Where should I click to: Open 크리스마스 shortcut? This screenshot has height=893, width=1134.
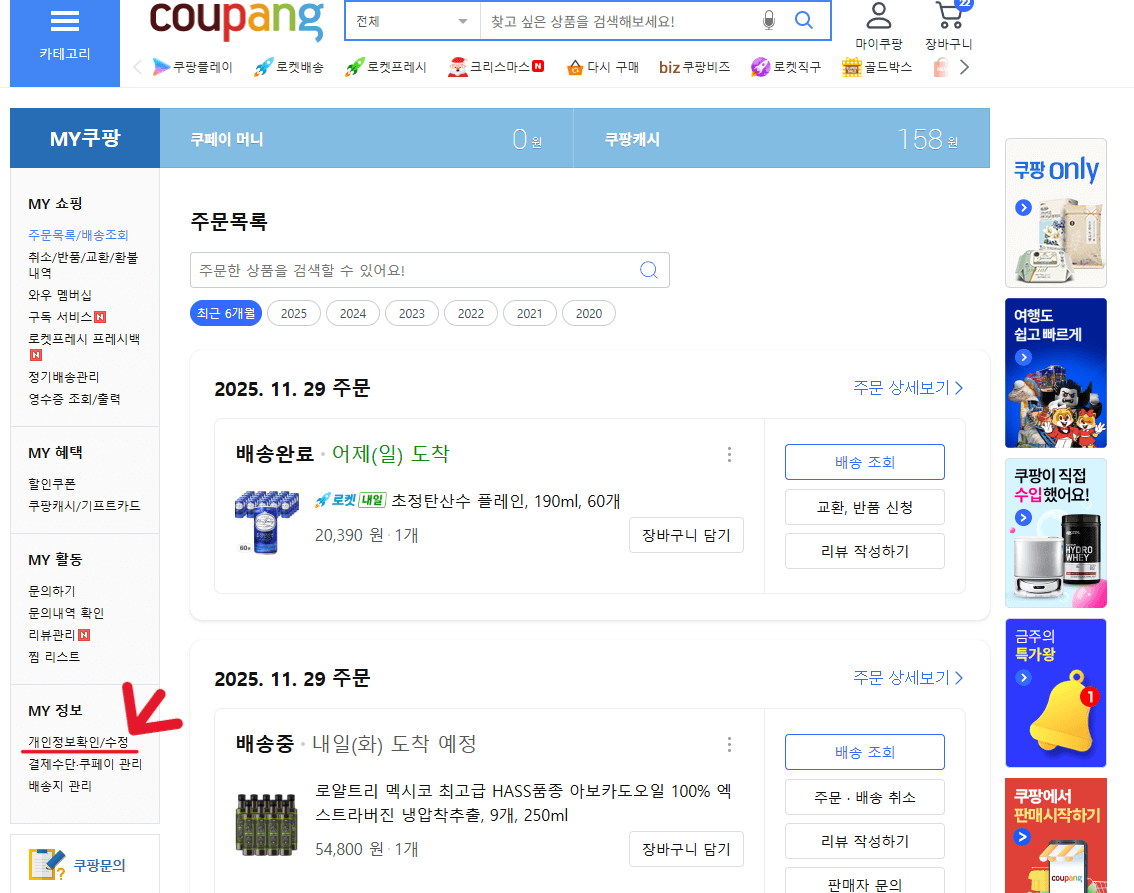pyautogui.click(x=495, y=67)
